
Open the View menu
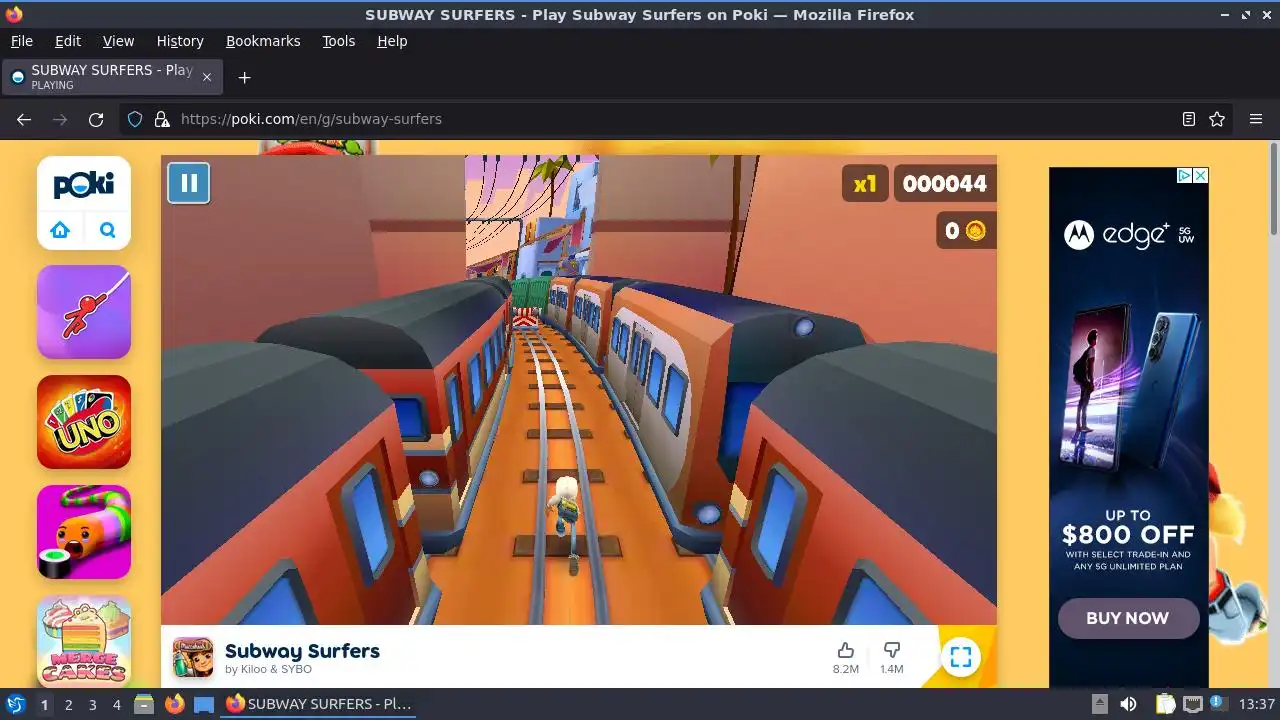click(x=118, y=41)
